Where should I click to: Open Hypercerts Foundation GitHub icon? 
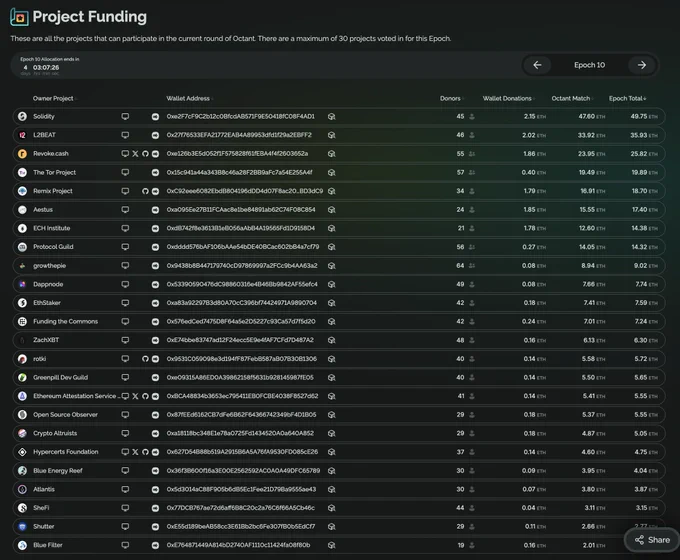(x=145, y=452)
